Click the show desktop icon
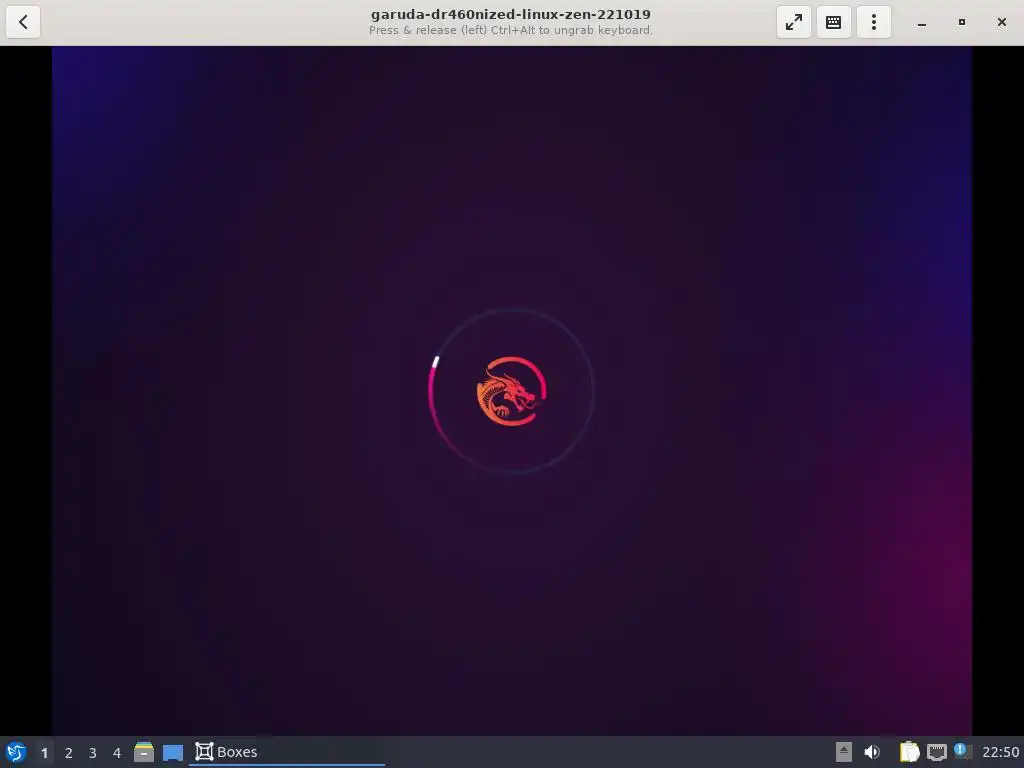 173,753
